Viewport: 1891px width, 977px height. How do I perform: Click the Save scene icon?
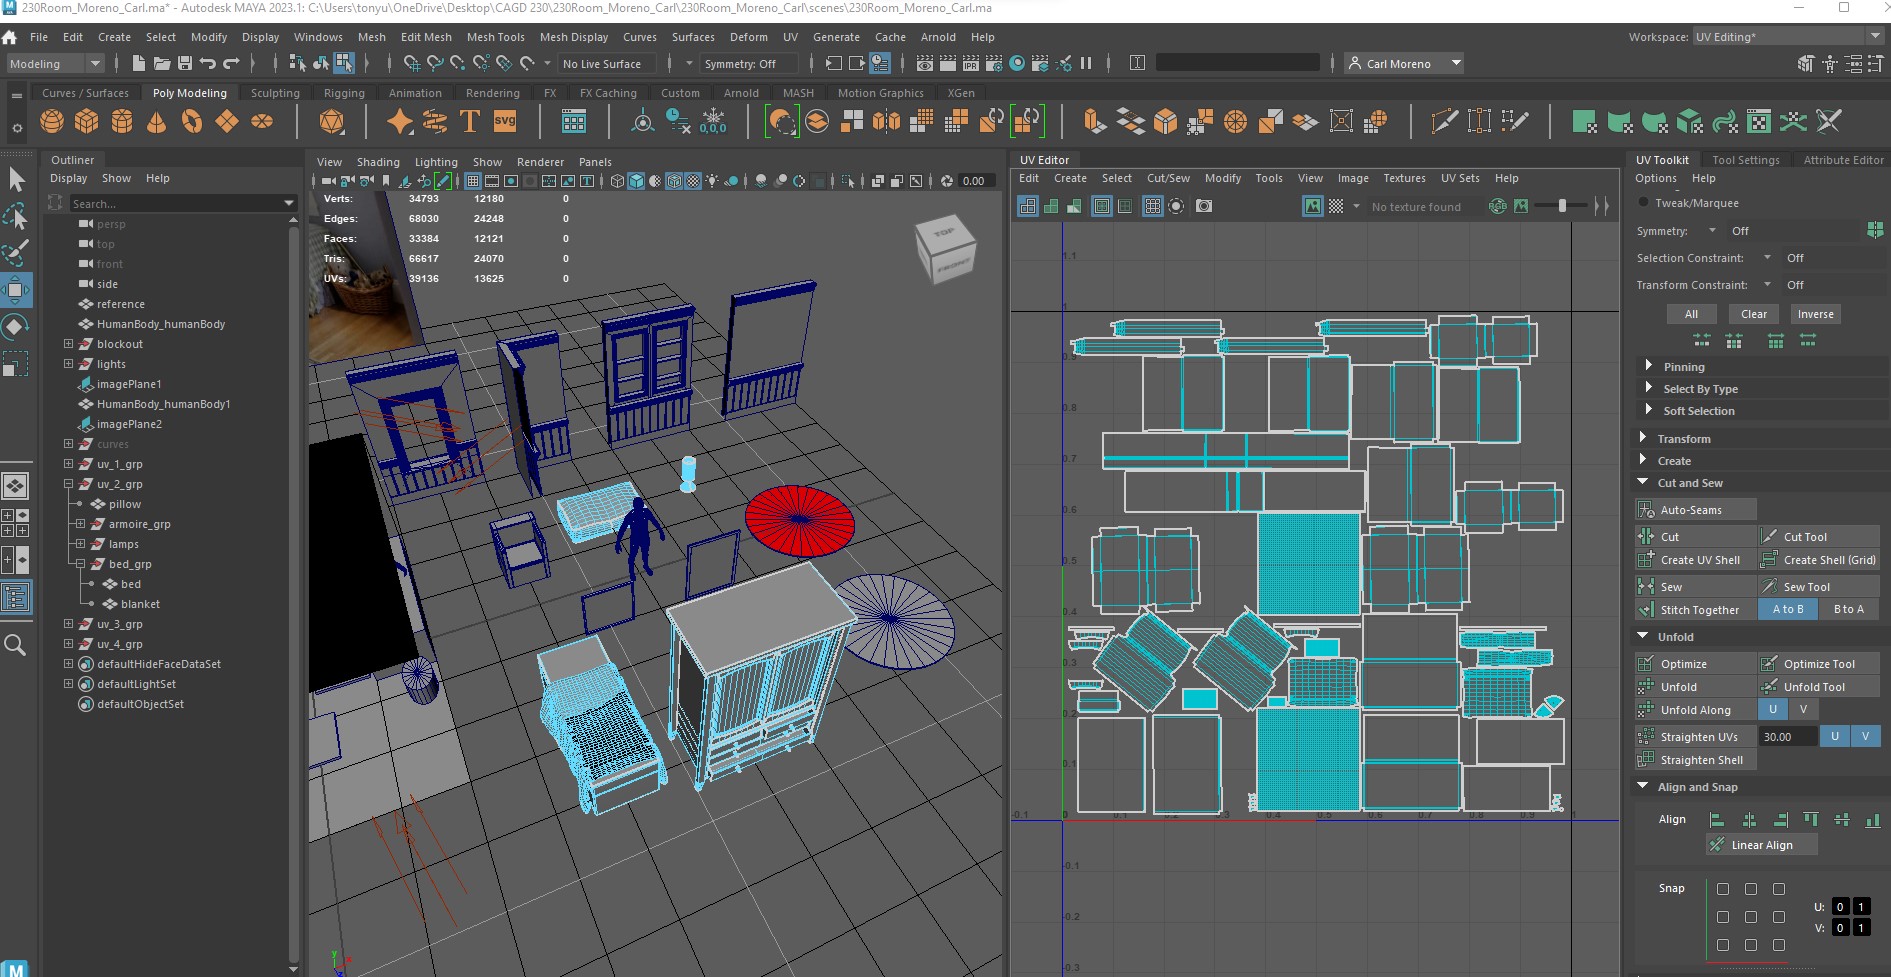point(184,64)
